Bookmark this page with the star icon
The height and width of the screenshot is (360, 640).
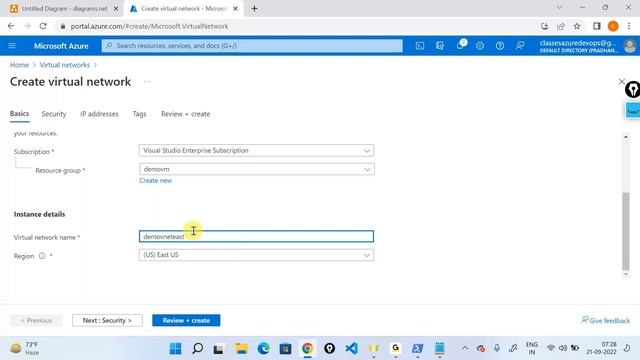click(577, 26)
